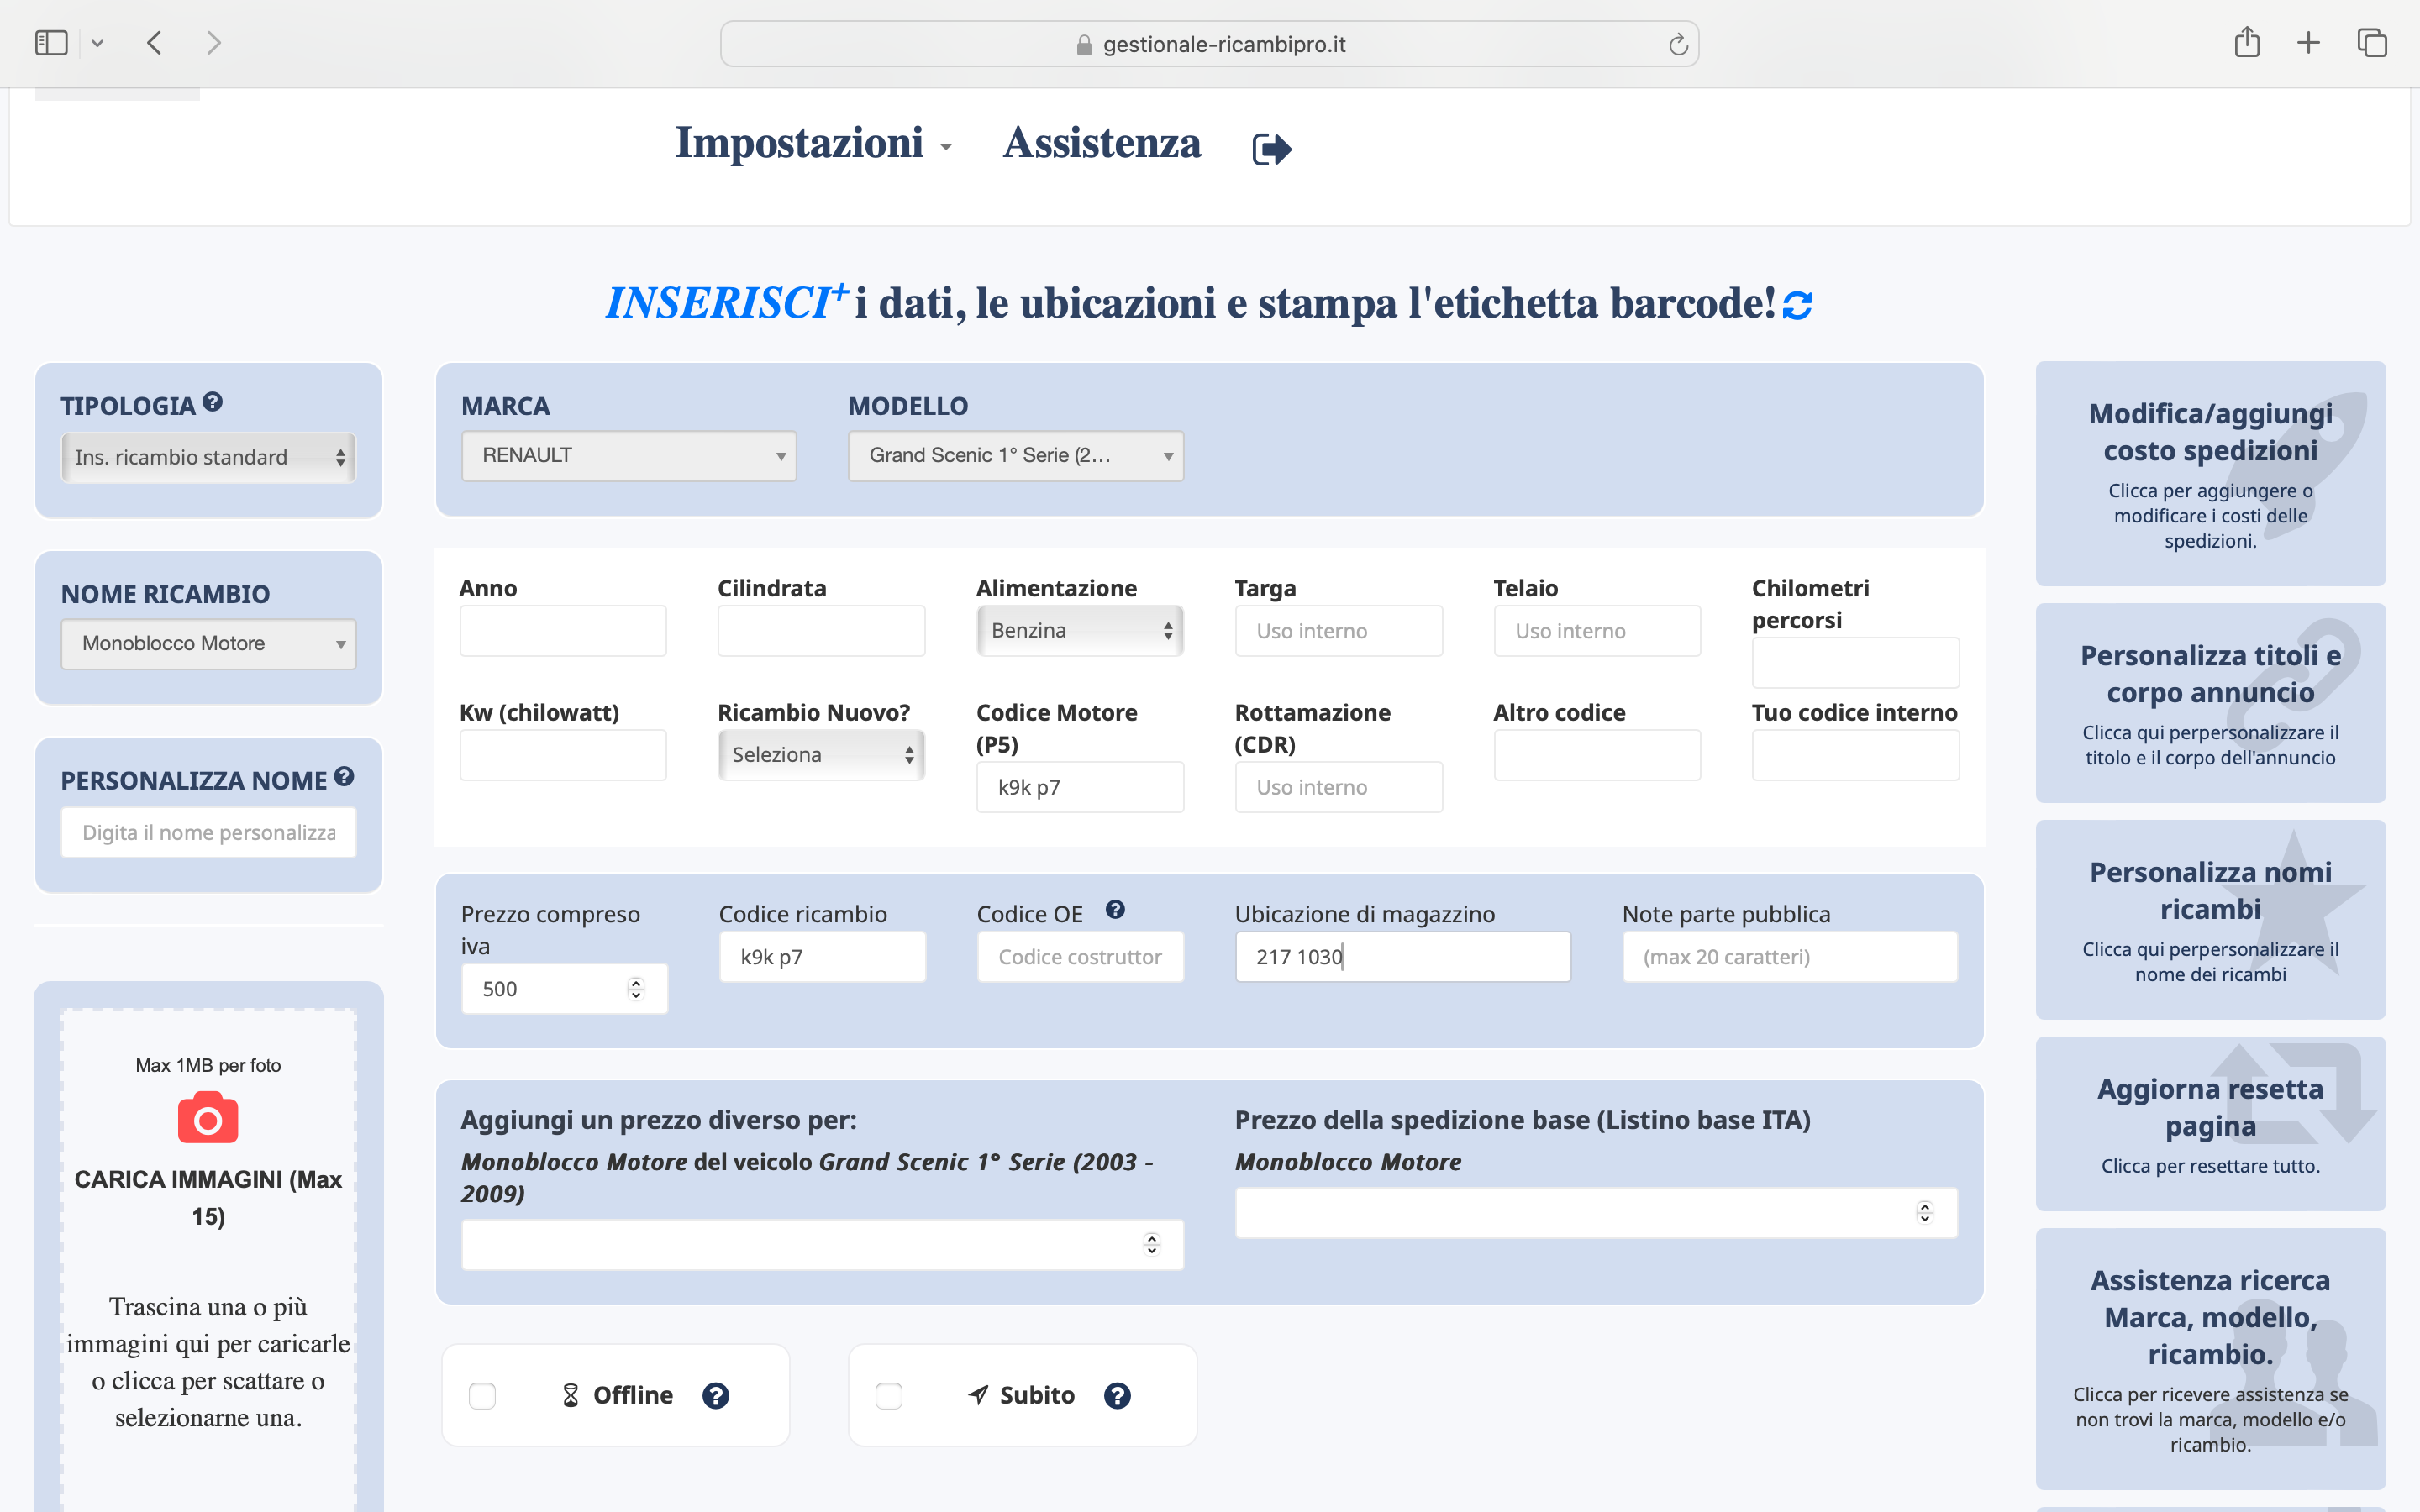2420x1512 pixels.
Task: Show the tab overview icon
Action: pos(2372,43)
